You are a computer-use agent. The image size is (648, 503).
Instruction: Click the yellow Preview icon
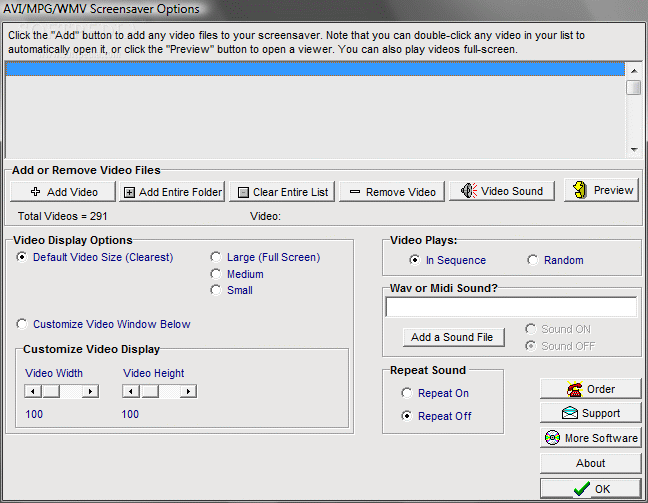[580, 190]
